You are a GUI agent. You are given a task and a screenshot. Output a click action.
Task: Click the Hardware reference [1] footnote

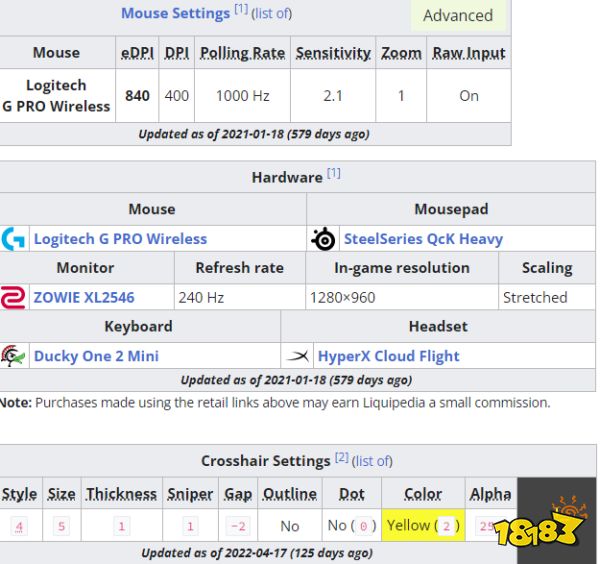(x=334, y=173)
